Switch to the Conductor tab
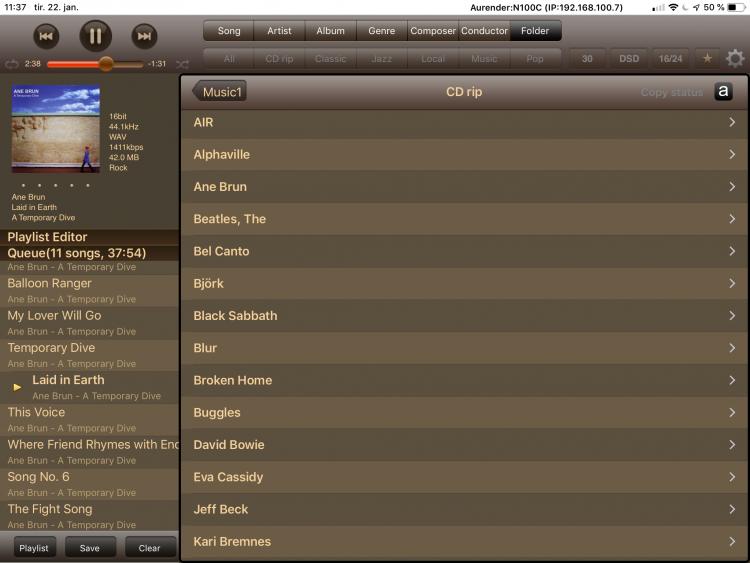This screenshot has height=563, width=750. click(484, 31)
